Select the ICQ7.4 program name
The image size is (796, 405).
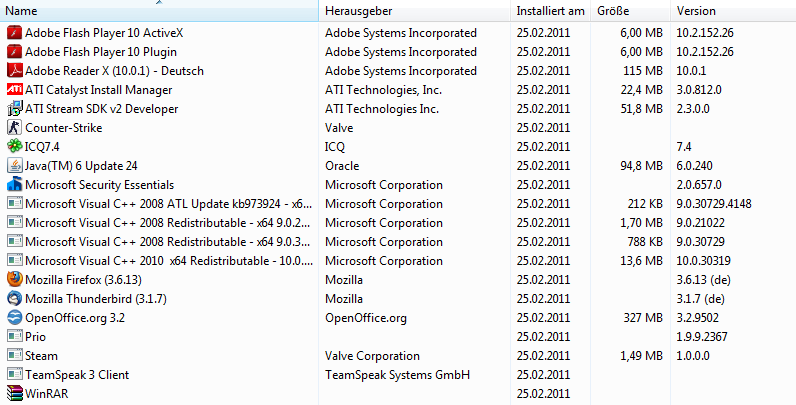coord(42,147)
